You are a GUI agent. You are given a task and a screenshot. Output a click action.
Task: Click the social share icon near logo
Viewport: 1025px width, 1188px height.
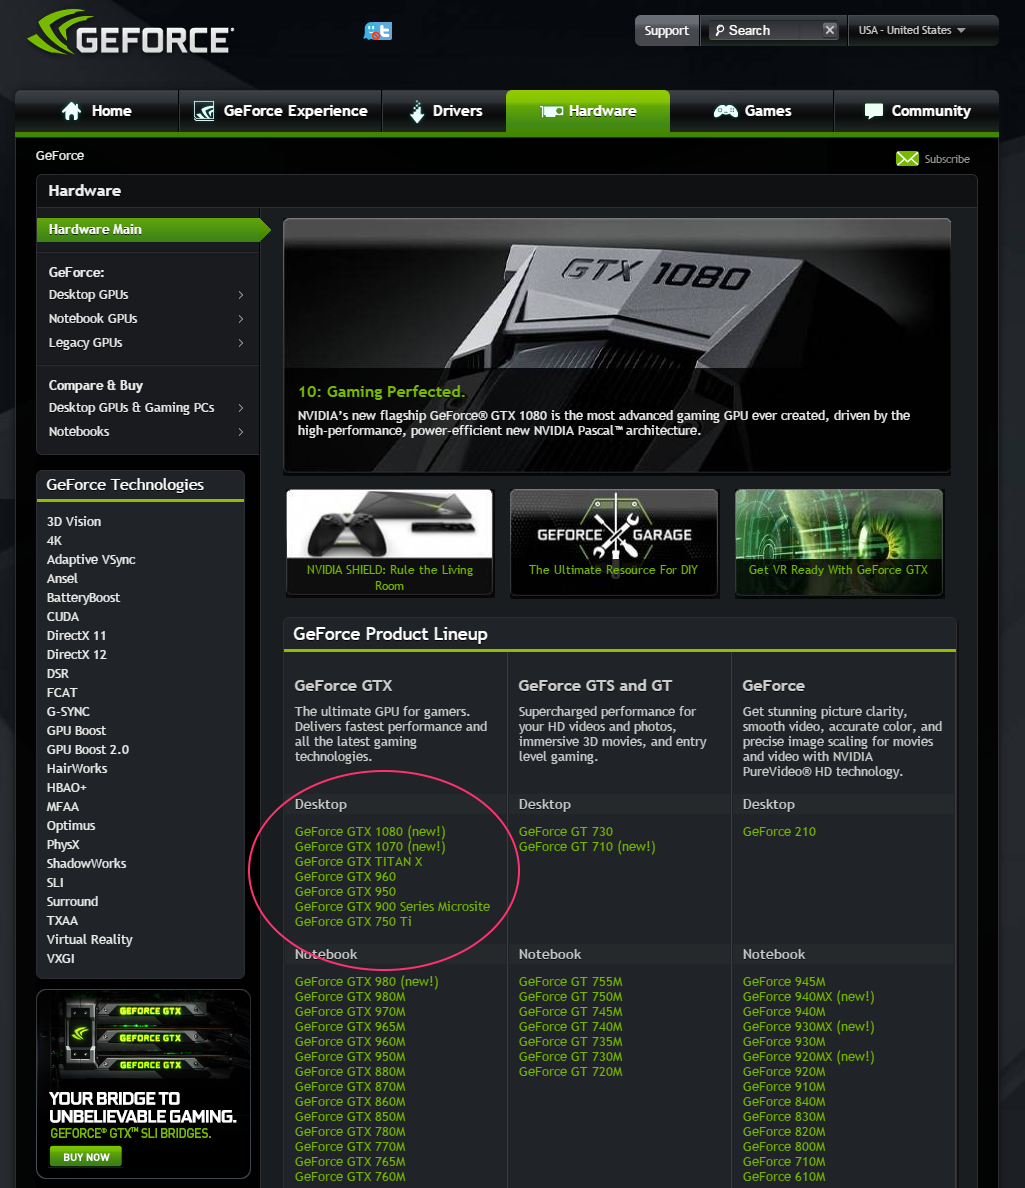point(378,31)
